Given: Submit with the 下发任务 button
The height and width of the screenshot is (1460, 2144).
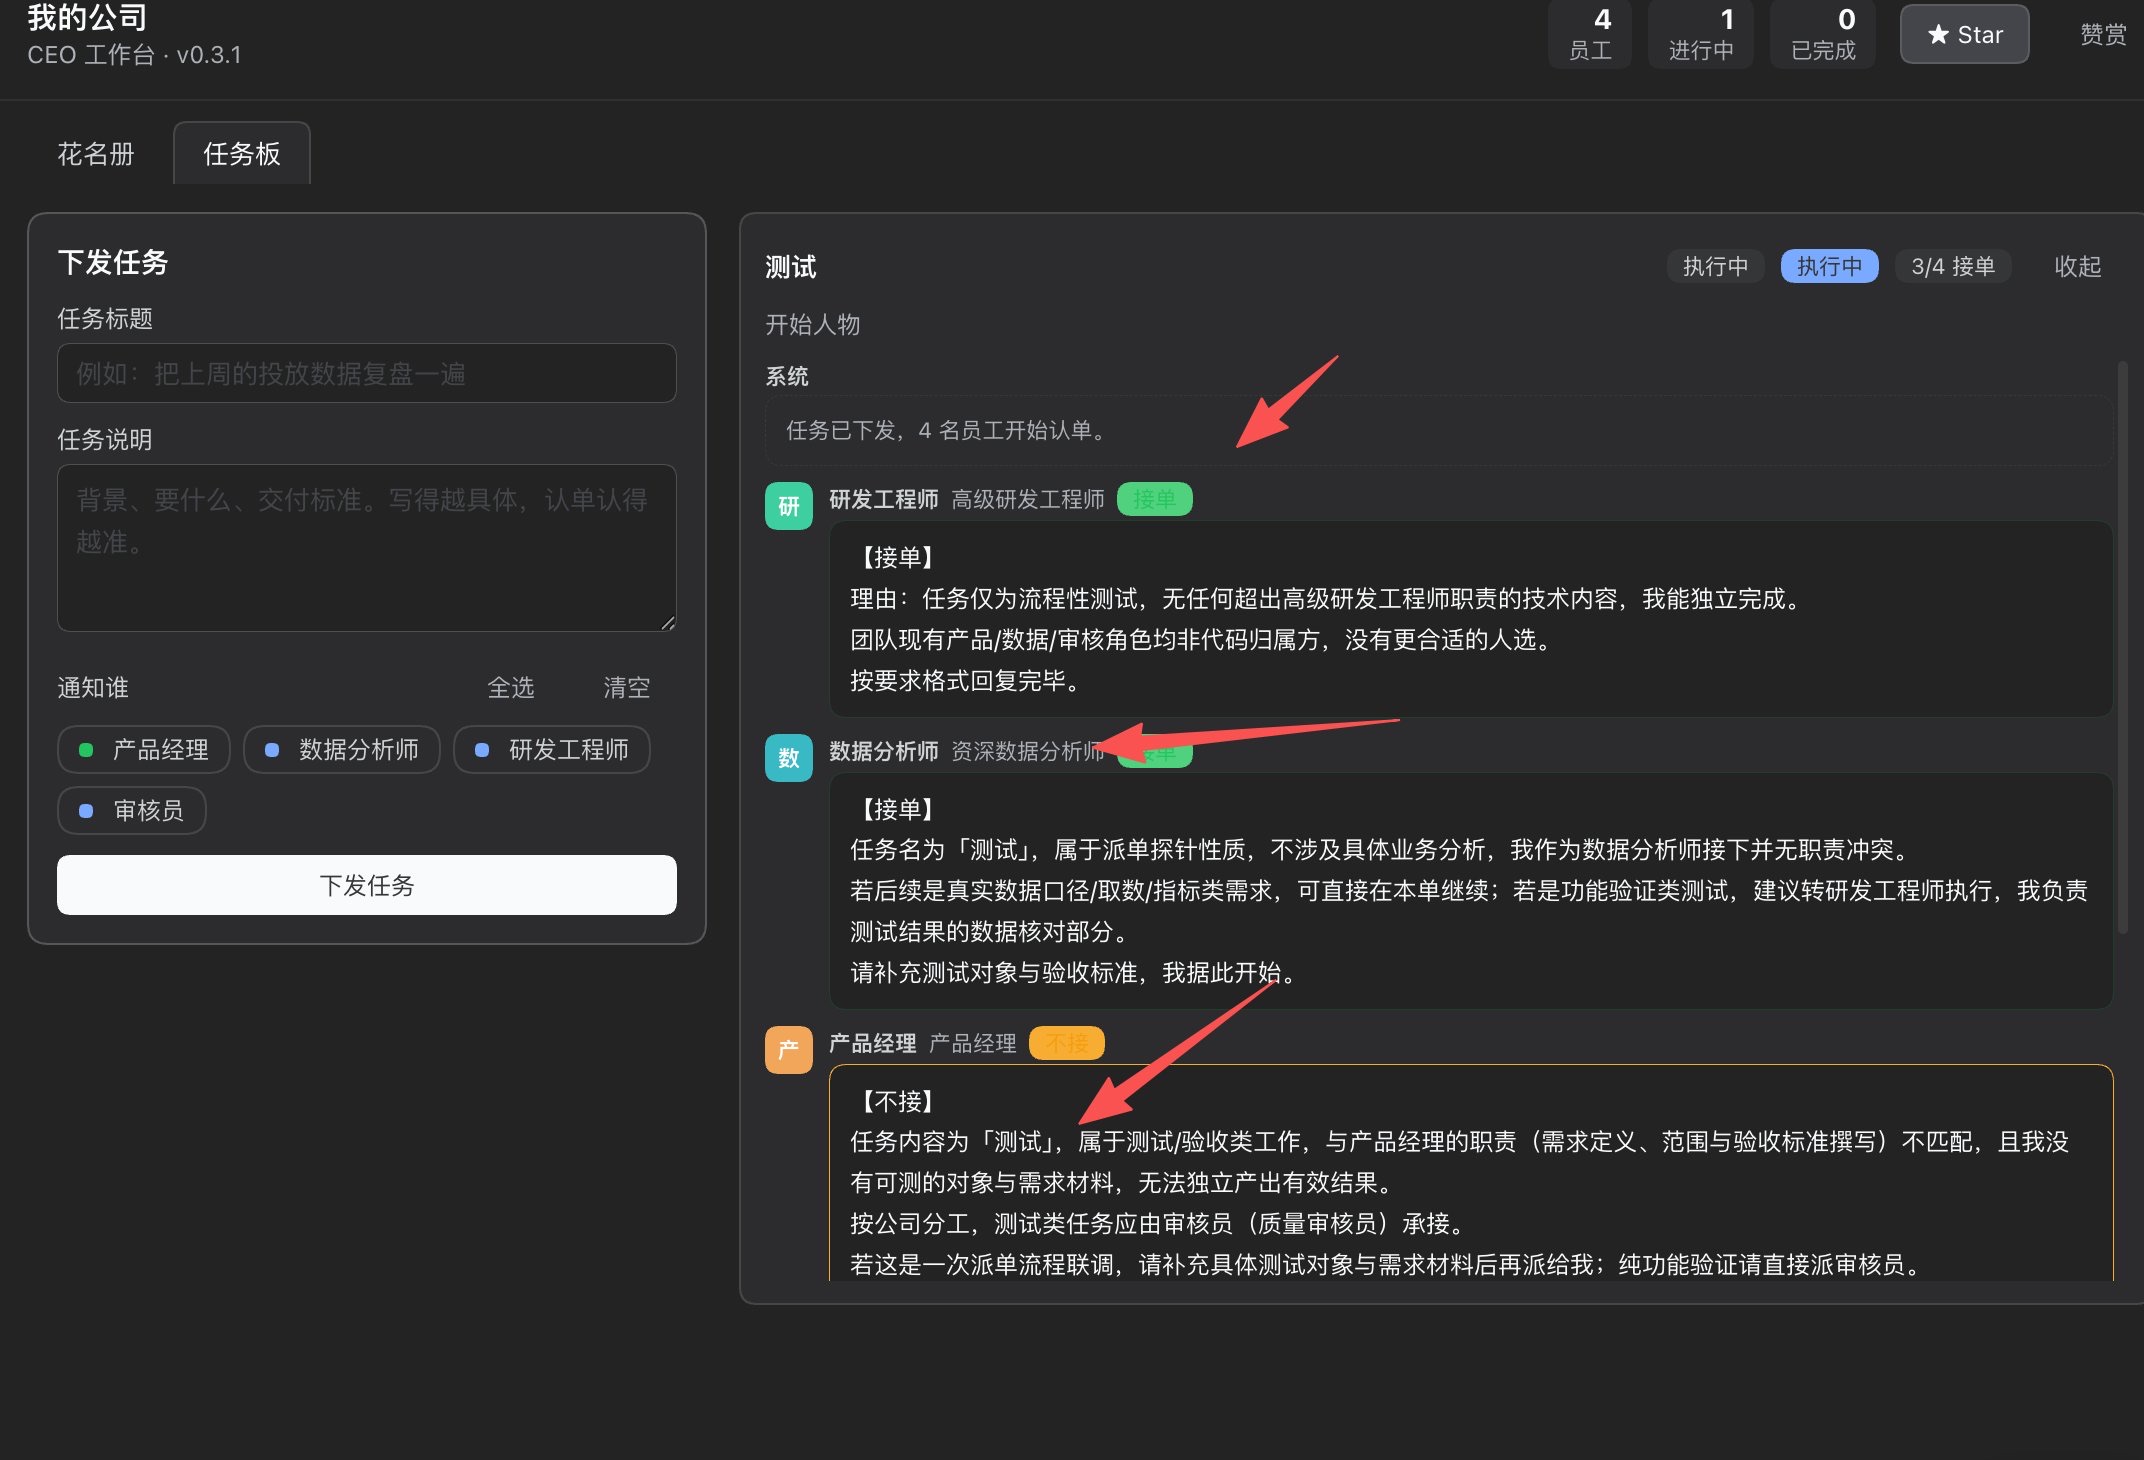Looking at the screenshot, I should tap(366, 885).
